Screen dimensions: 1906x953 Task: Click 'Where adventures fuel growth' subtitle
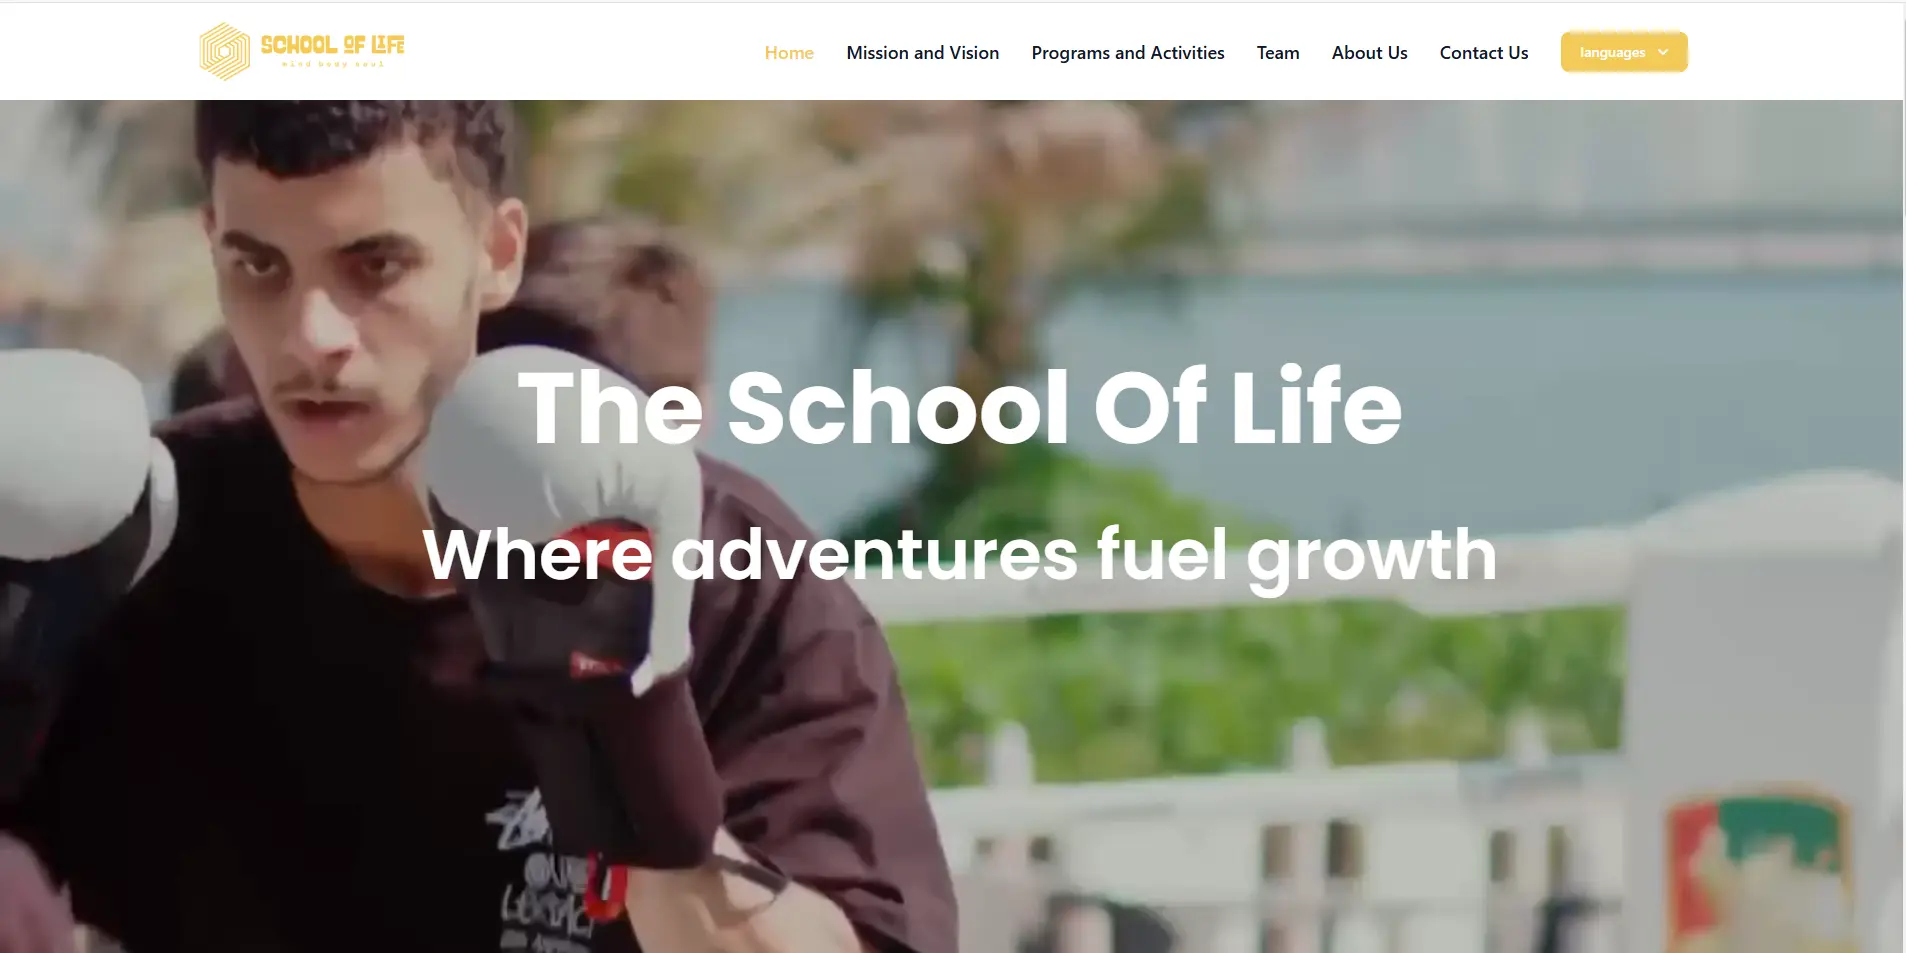[x=960, y=556]
